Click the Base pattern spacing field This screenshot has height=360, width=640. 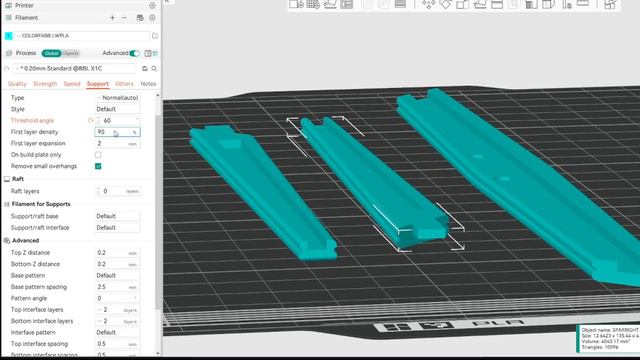tap(118, 287)
